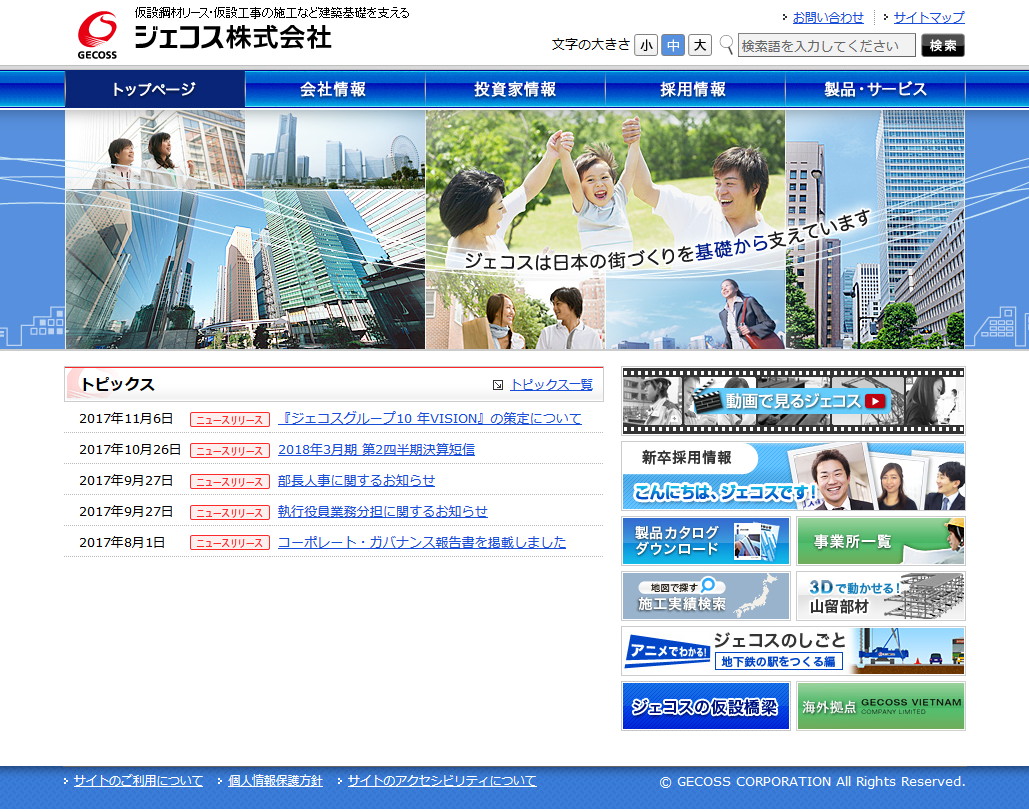Set font size to 中

pos(673,45)
